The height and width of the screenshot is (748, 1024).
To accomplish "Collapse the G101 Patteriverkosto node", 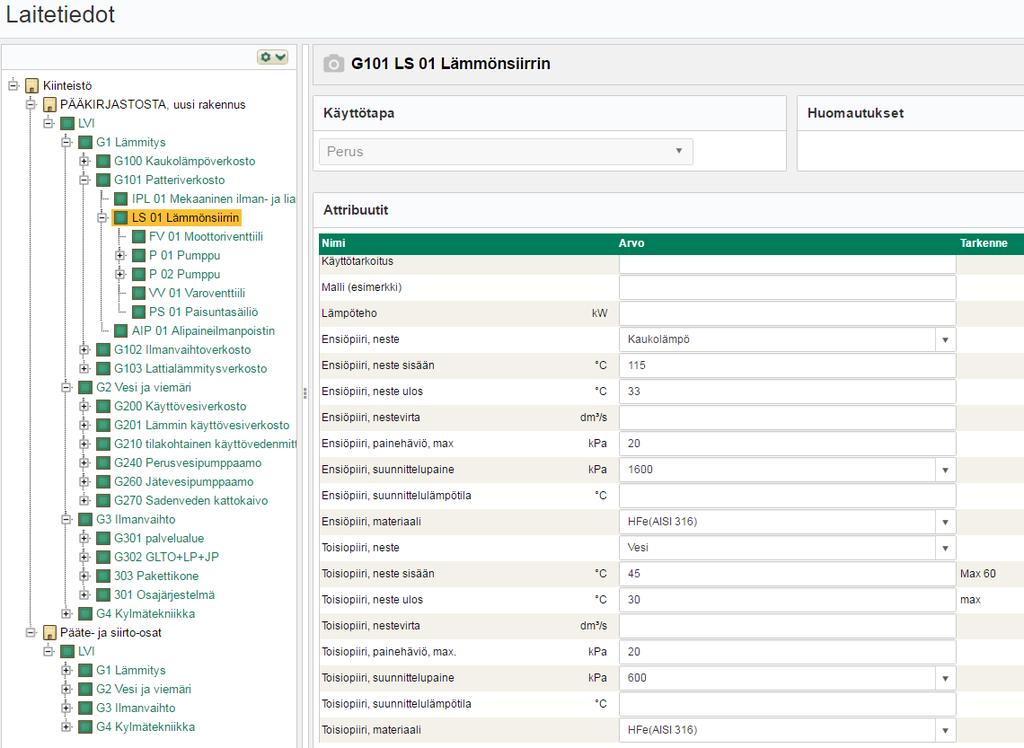I will pos(84,180).
